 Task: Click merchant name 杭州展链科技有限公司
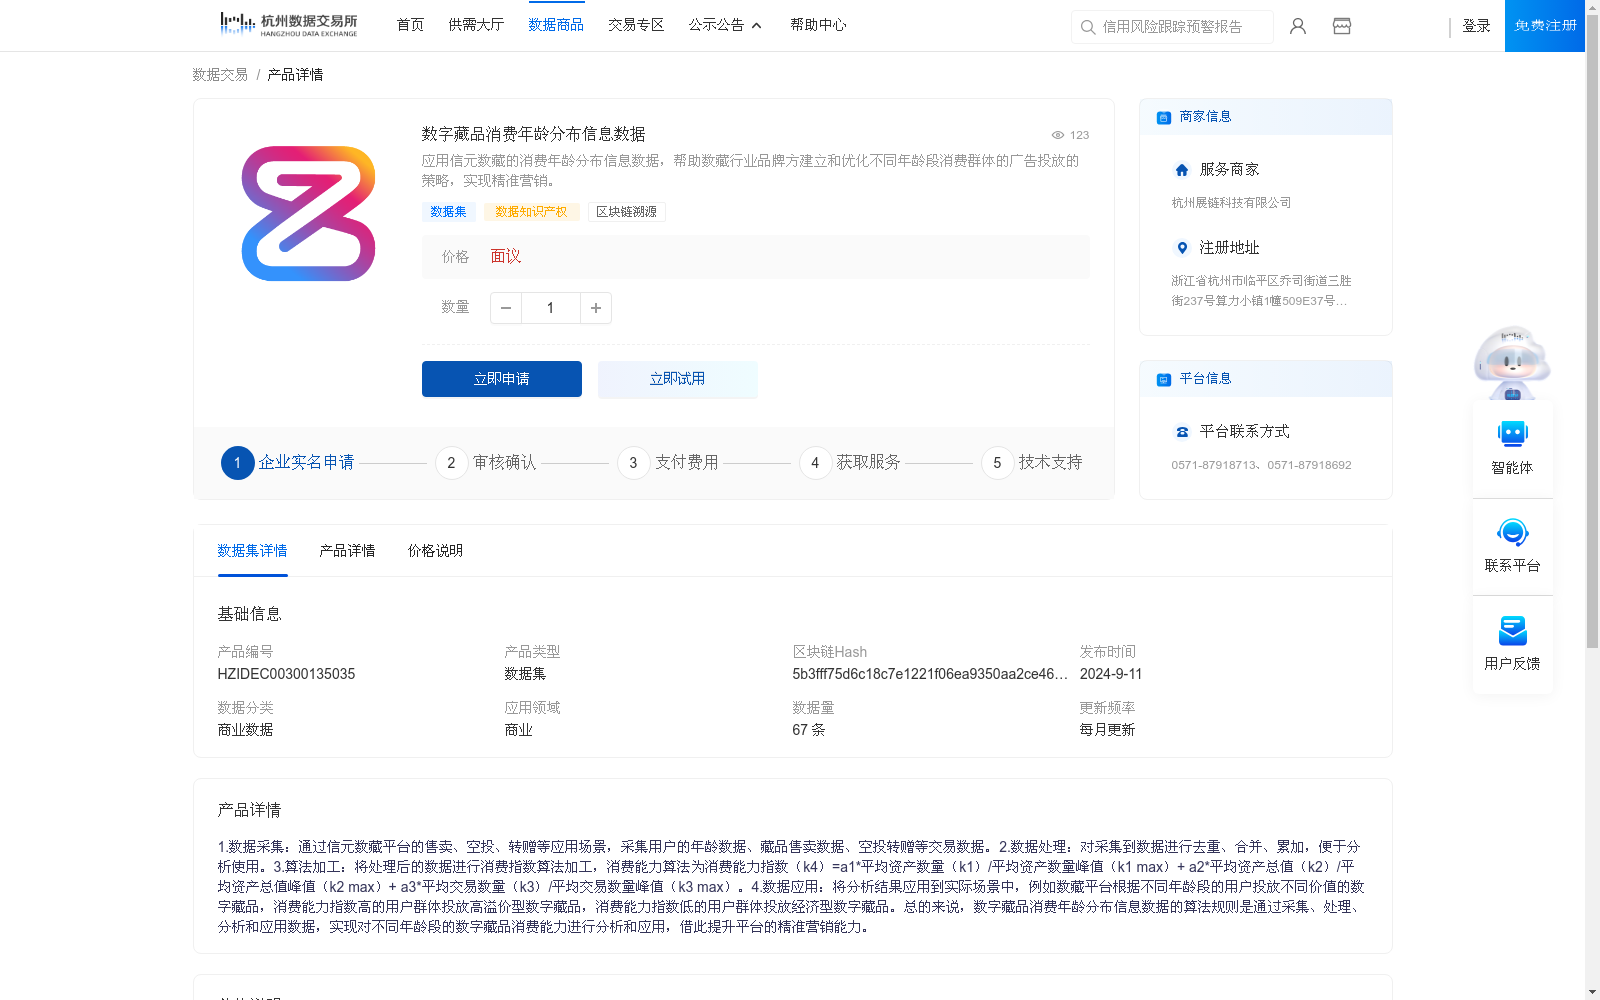tap(1232, 203)
